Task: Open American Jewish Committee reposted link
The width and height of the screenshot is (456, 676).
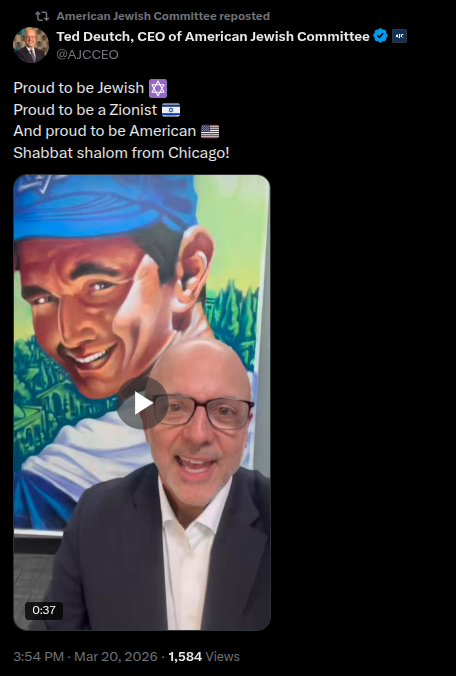Action: (x=163, y=16)
